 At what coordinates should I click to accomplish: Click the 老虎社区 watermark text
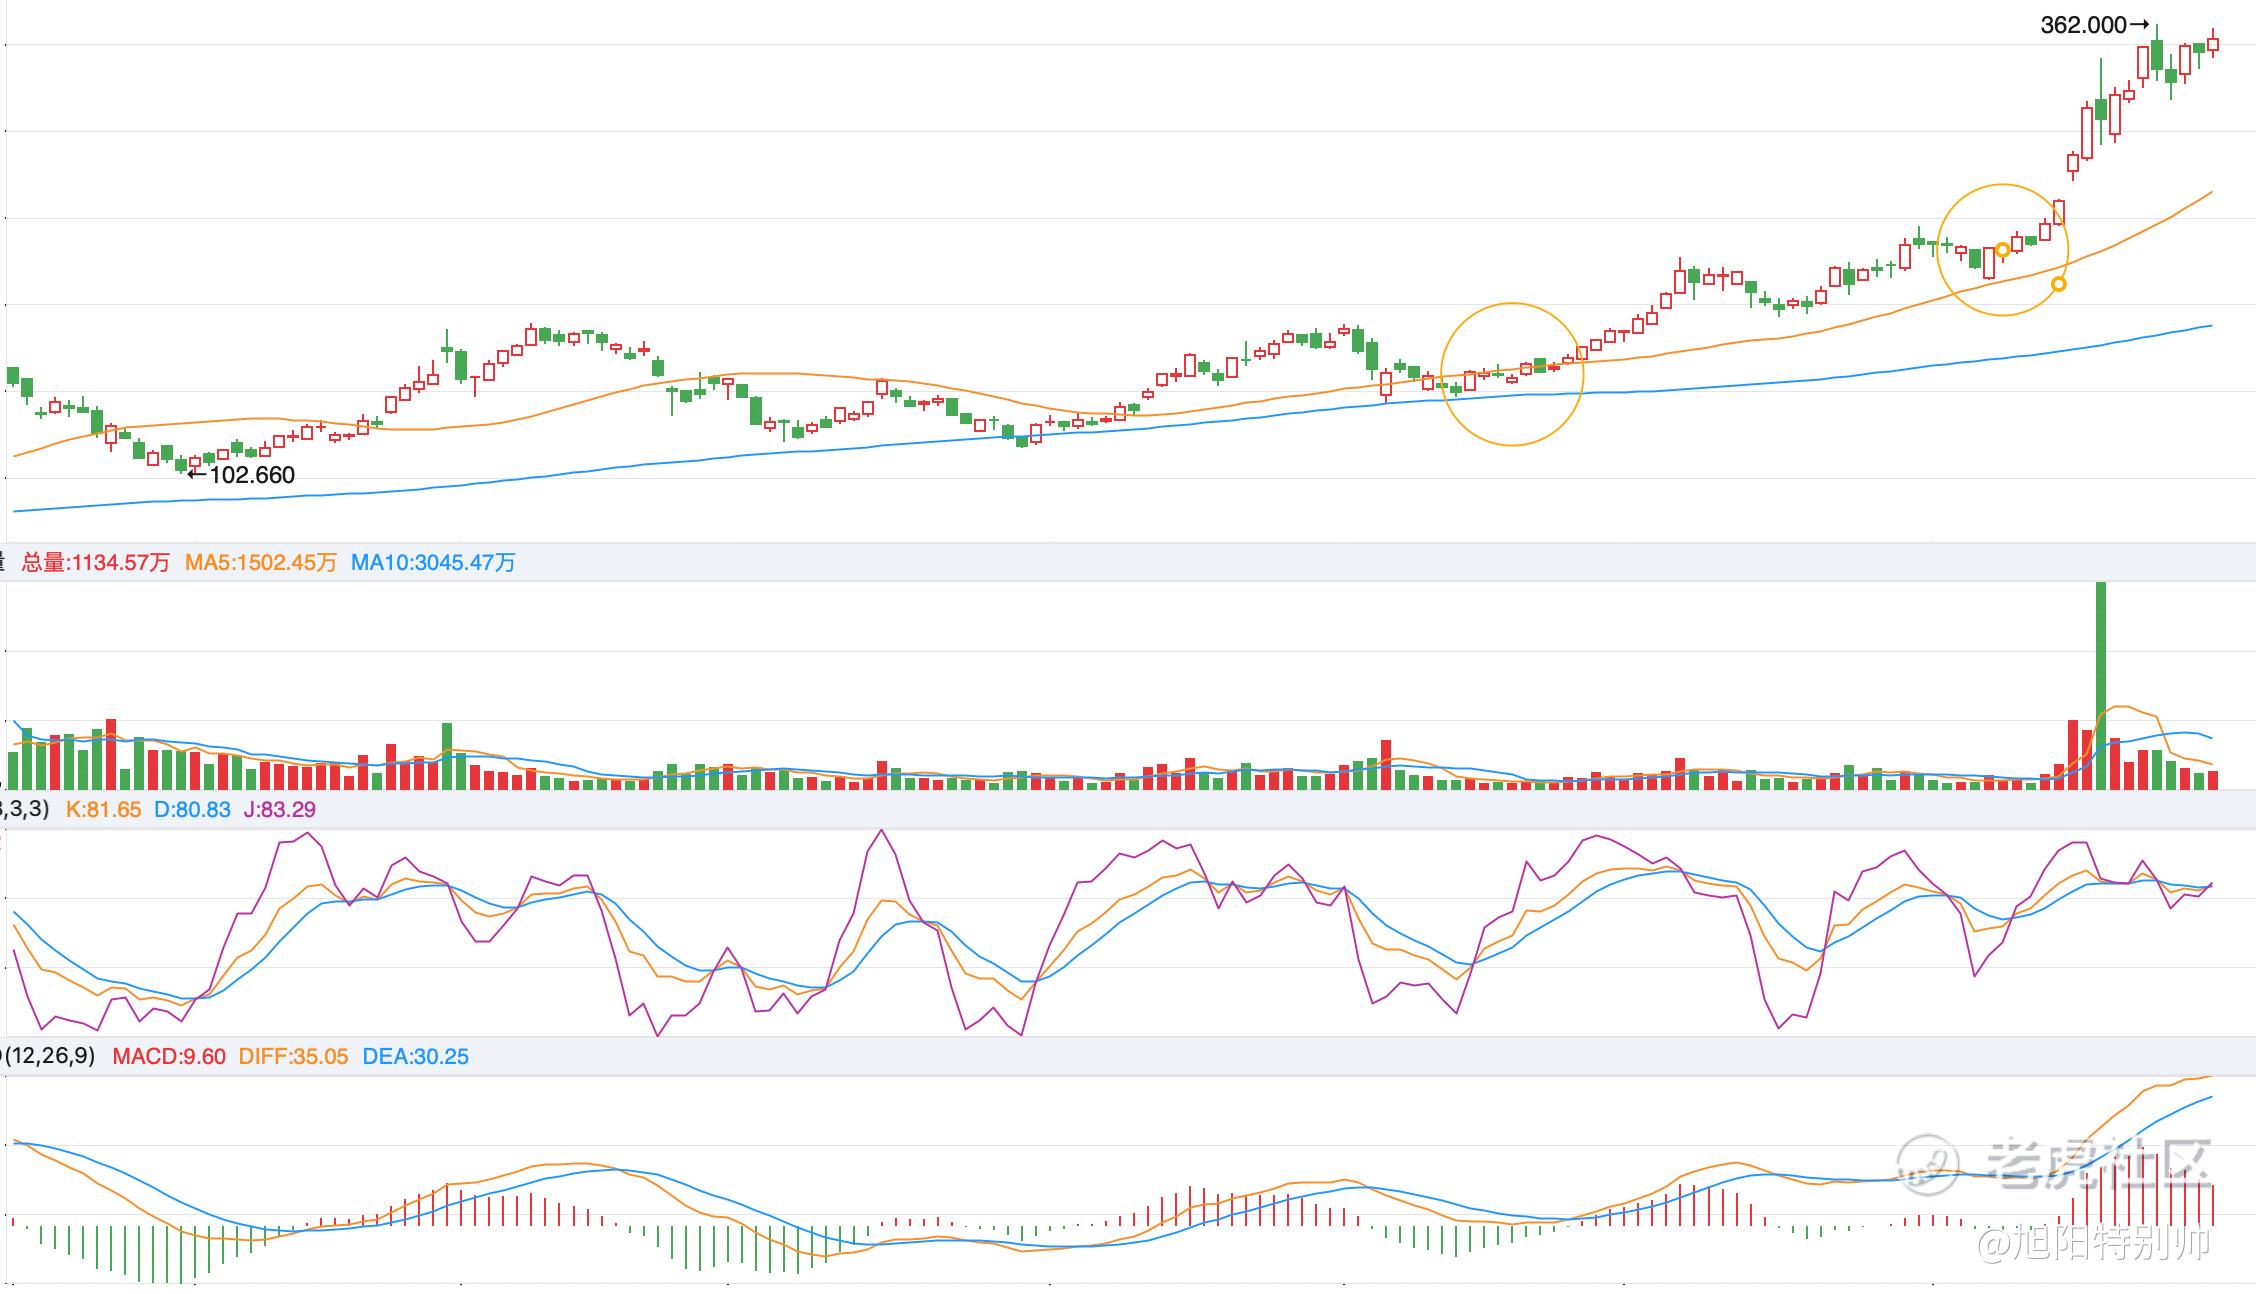pos(2098,1165)
